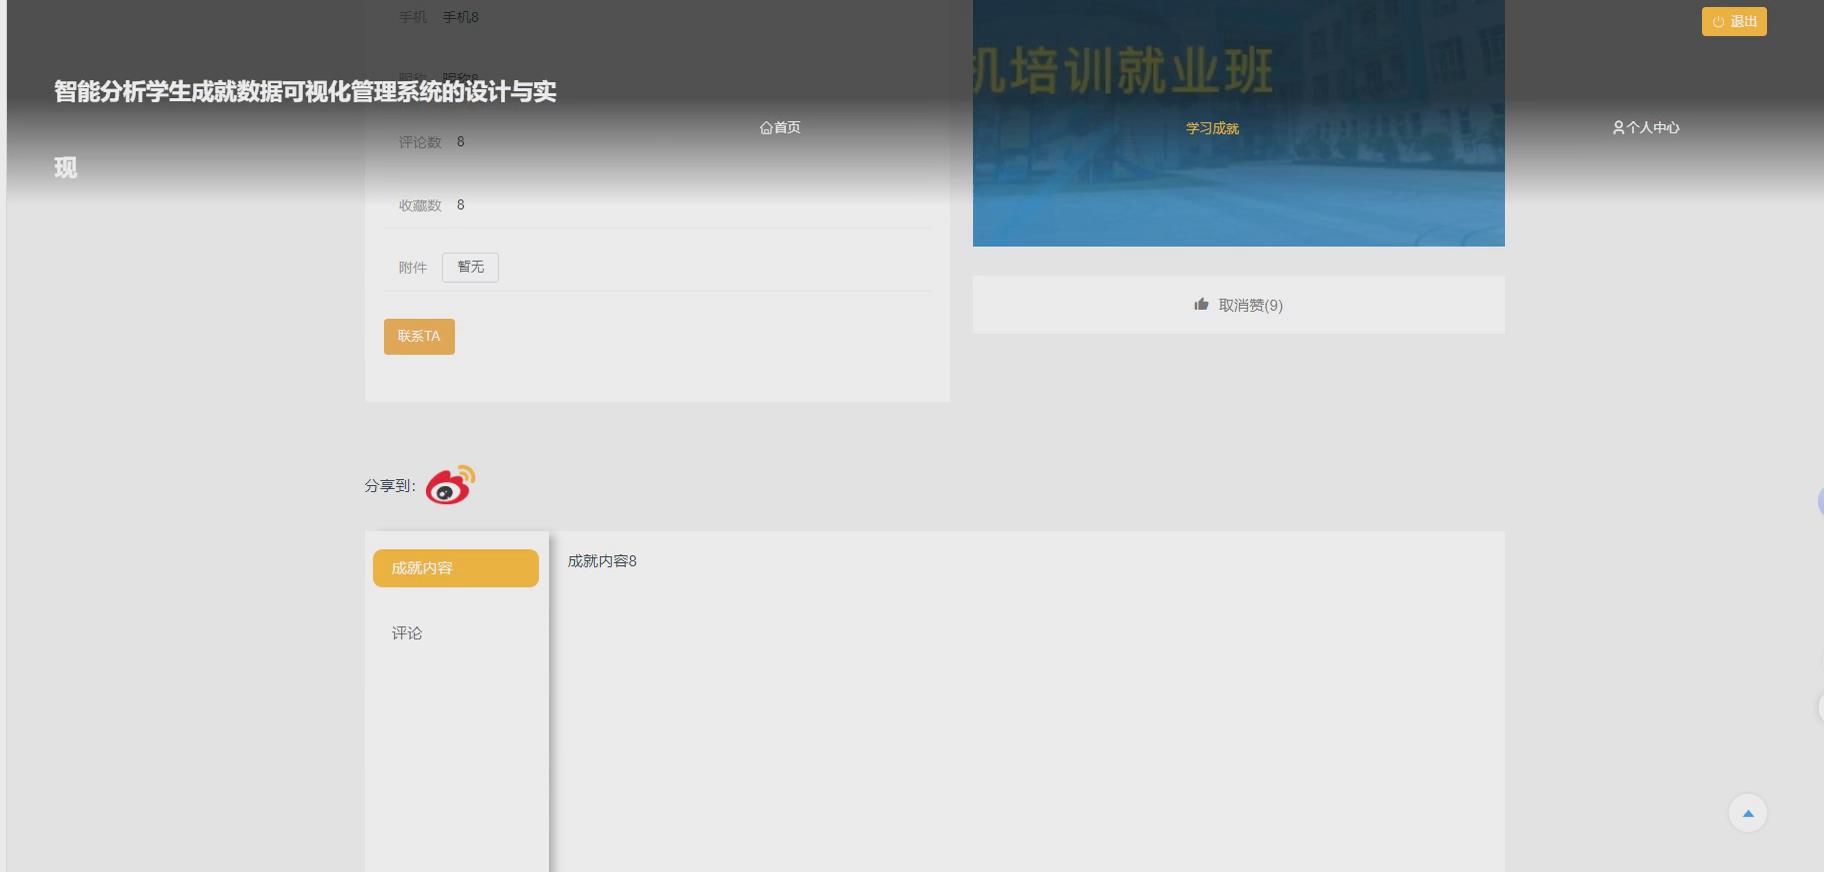Viewport: 1824px width, 872px height.
Task: Click the 成就内容8 text
Action: [602, 561]
